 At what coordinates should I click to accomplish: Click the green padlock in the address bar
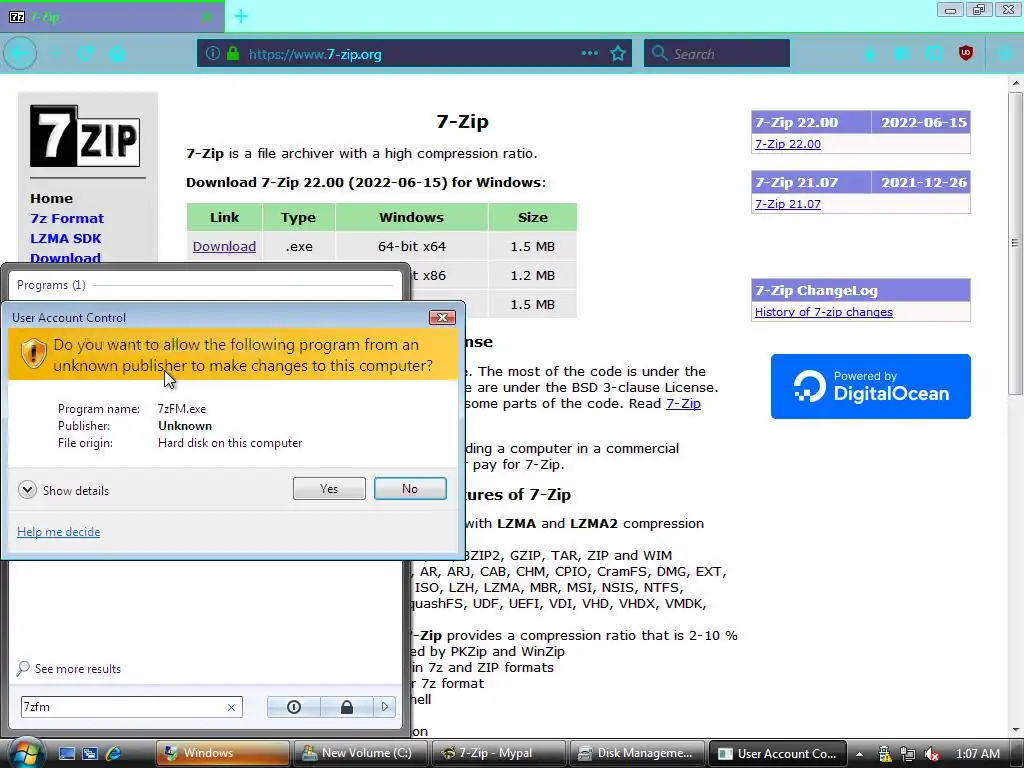(233, 54)
